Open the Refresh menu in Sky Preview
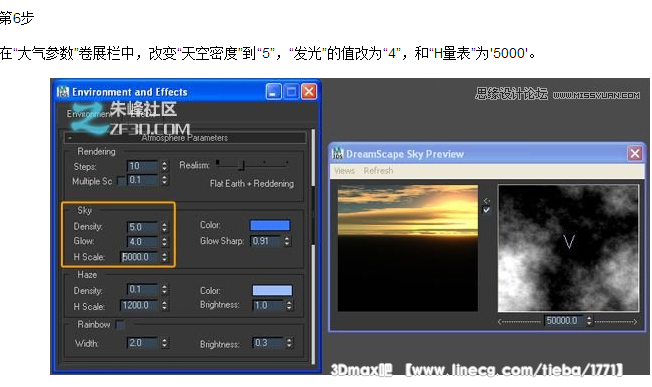Viewport: 652px width, 387px height. click(x=378, y=171)
